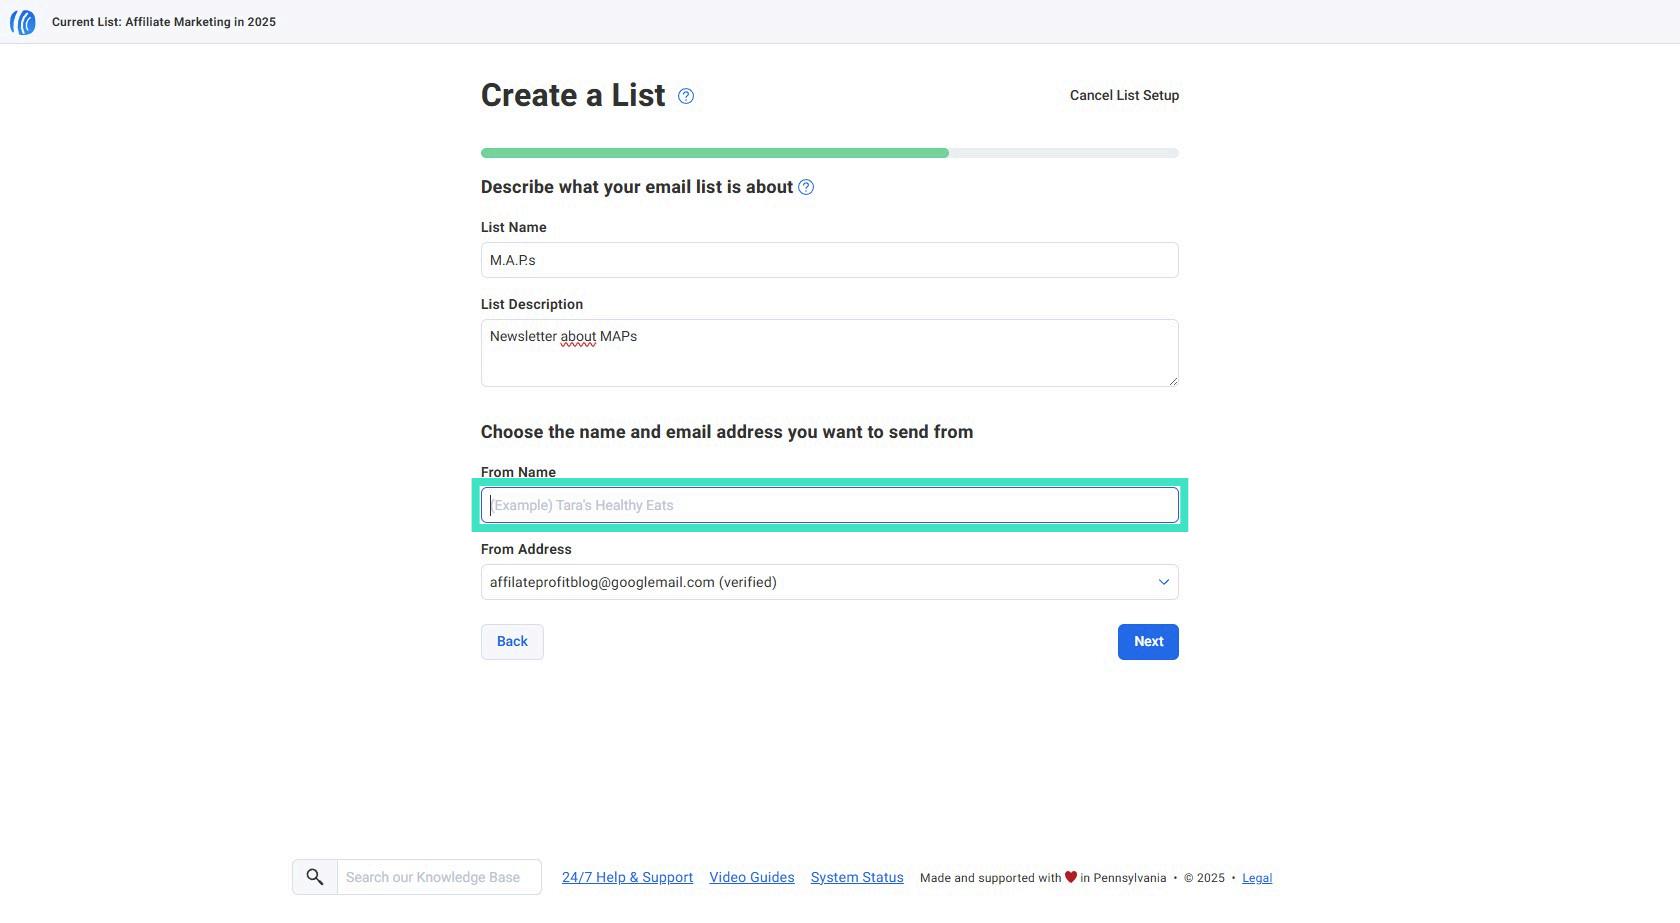
Task: Click the red heart icon in footer
Action: pos(1071,877)
